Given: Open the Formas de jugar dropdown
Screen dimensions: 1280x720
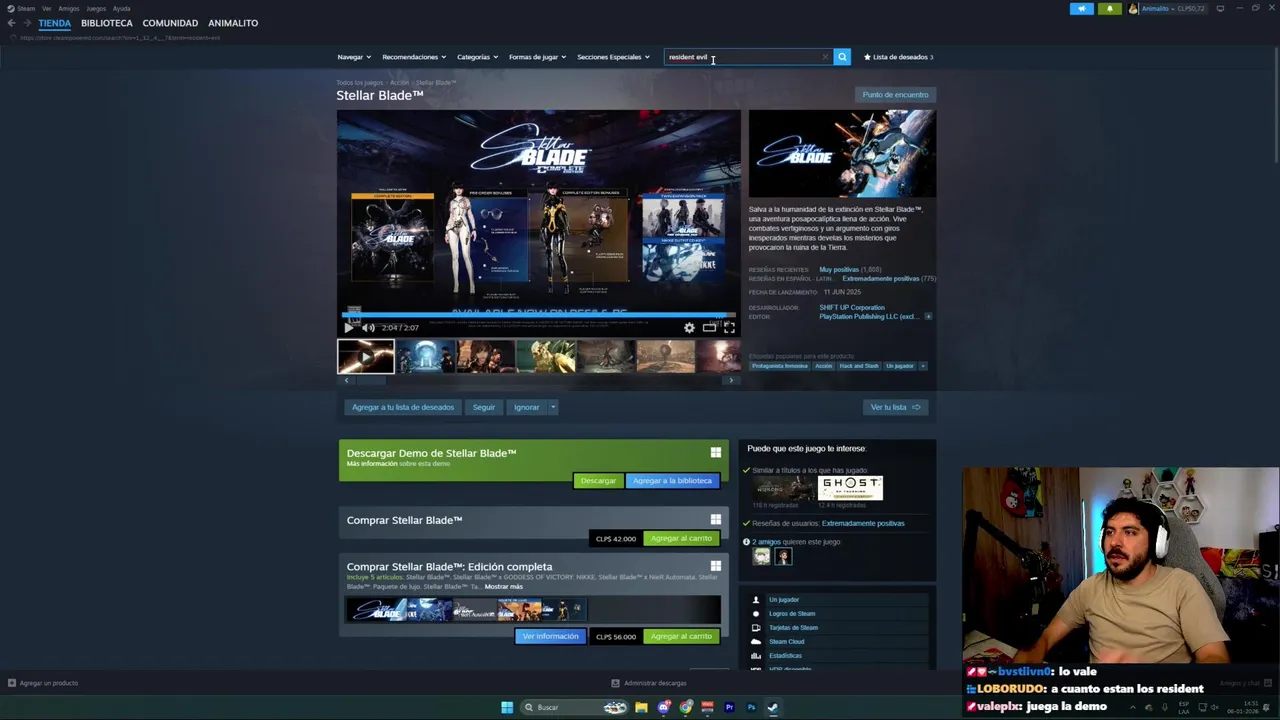Looking at the screenshot, I should pos(537,57).
